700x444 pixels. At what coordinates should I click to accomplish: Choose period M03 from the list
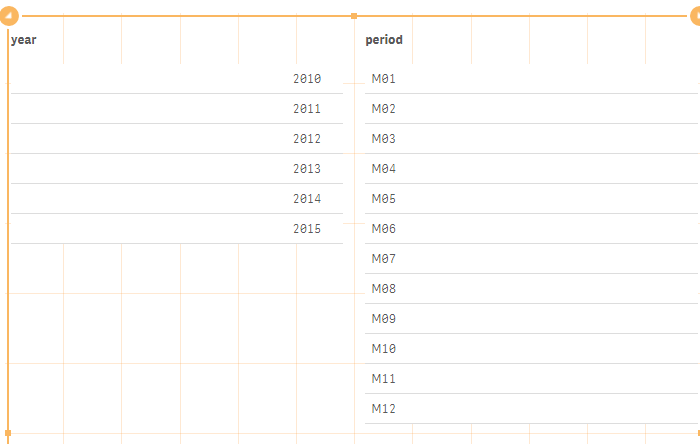tap(384, 139)
